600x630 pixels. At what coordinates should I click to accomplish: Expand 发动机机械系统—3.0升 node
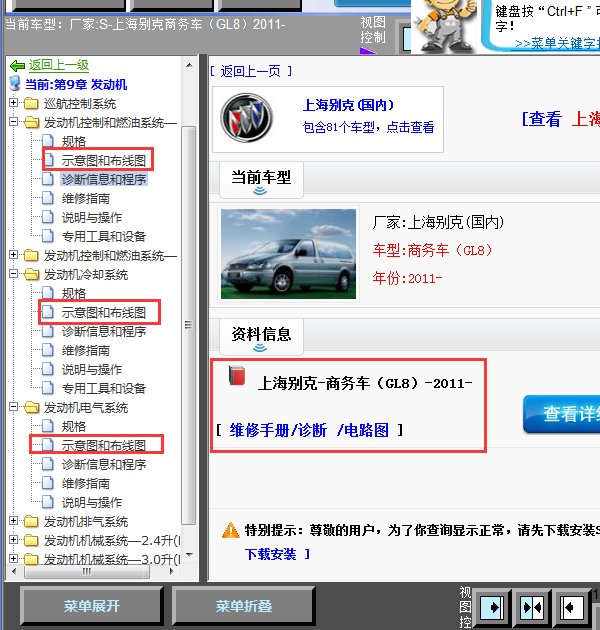point(13,558)
